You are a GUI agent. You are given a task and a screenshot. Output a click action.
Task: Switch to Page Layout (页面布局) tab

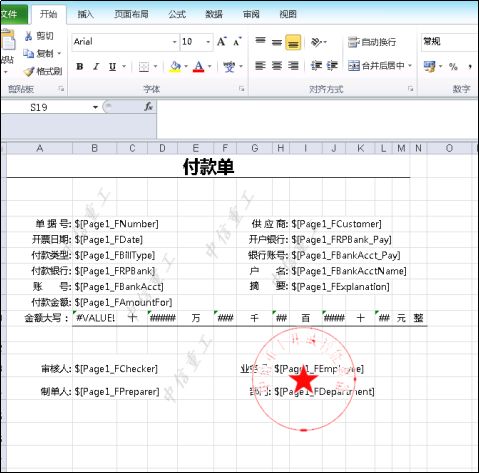pyautogui.click(x=131, y=14)
